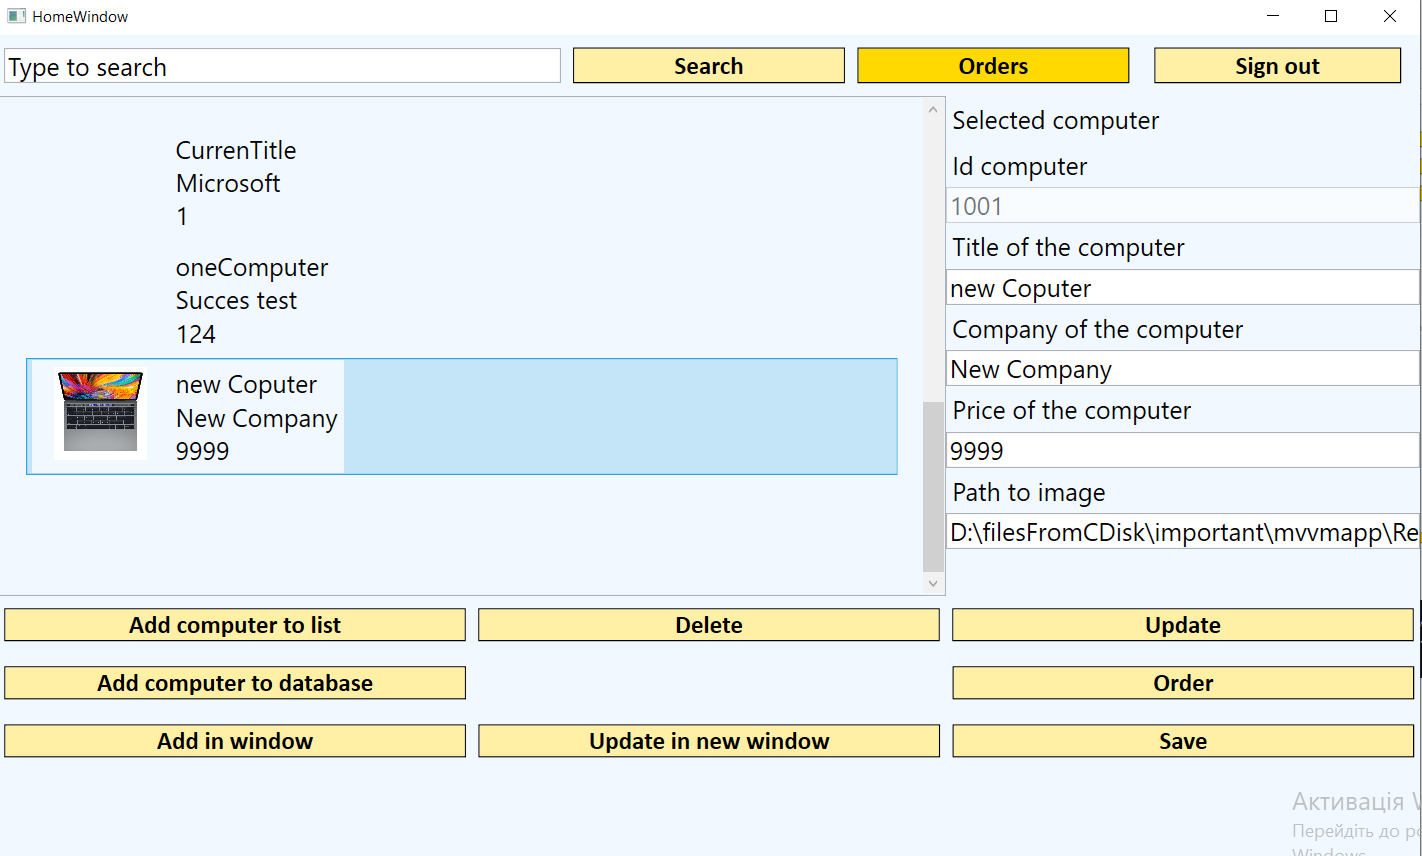Click the Search button
Screen dimensions: 1422x856
tap(708, 66)
